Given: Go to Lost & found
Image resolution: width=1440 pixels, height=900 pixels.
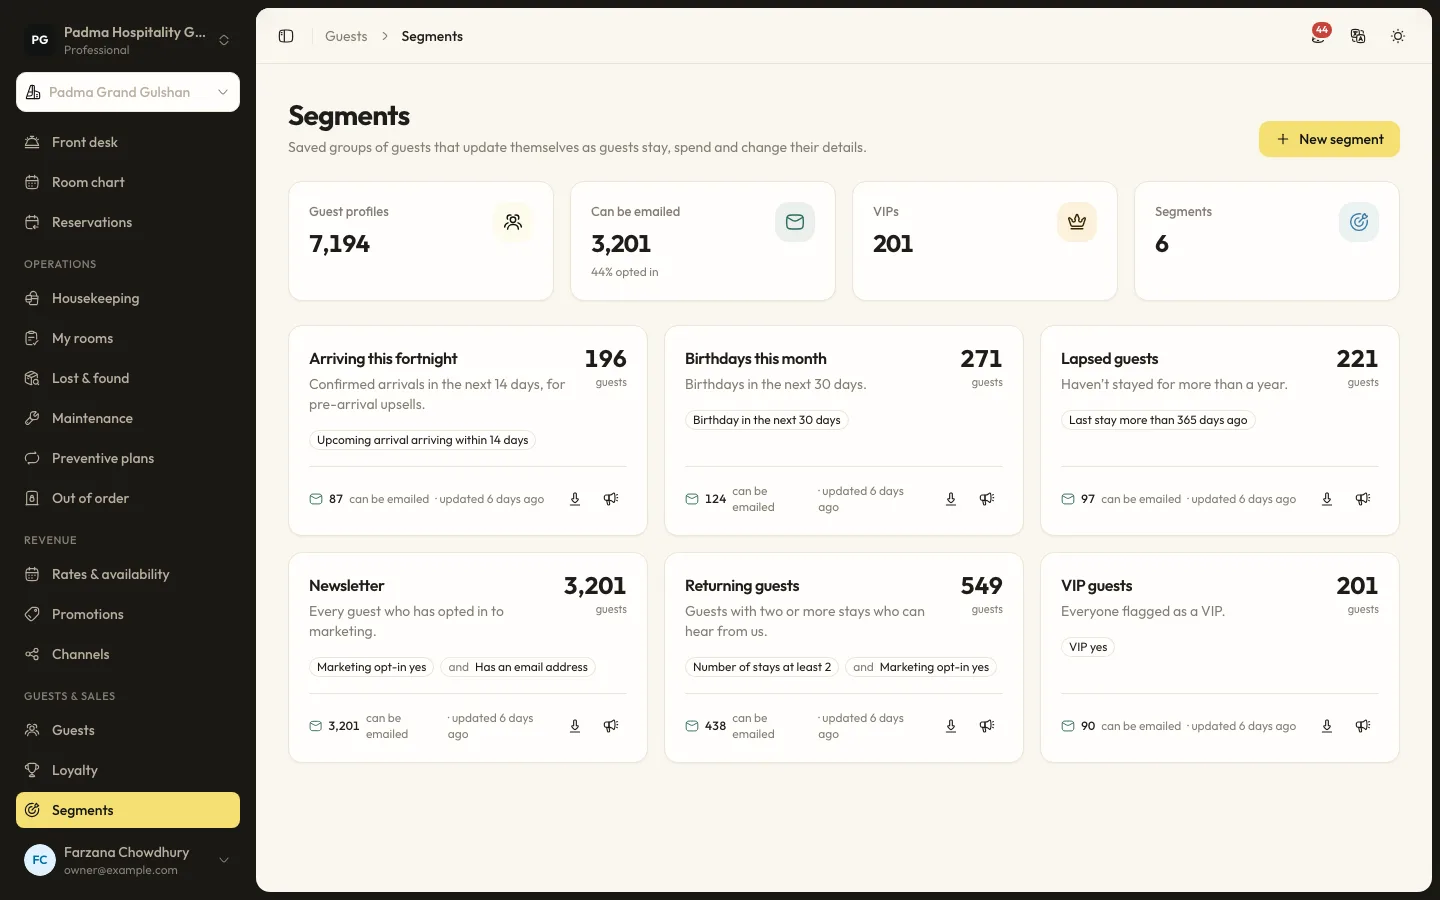Looking at the screenshot, I should 128,378.
